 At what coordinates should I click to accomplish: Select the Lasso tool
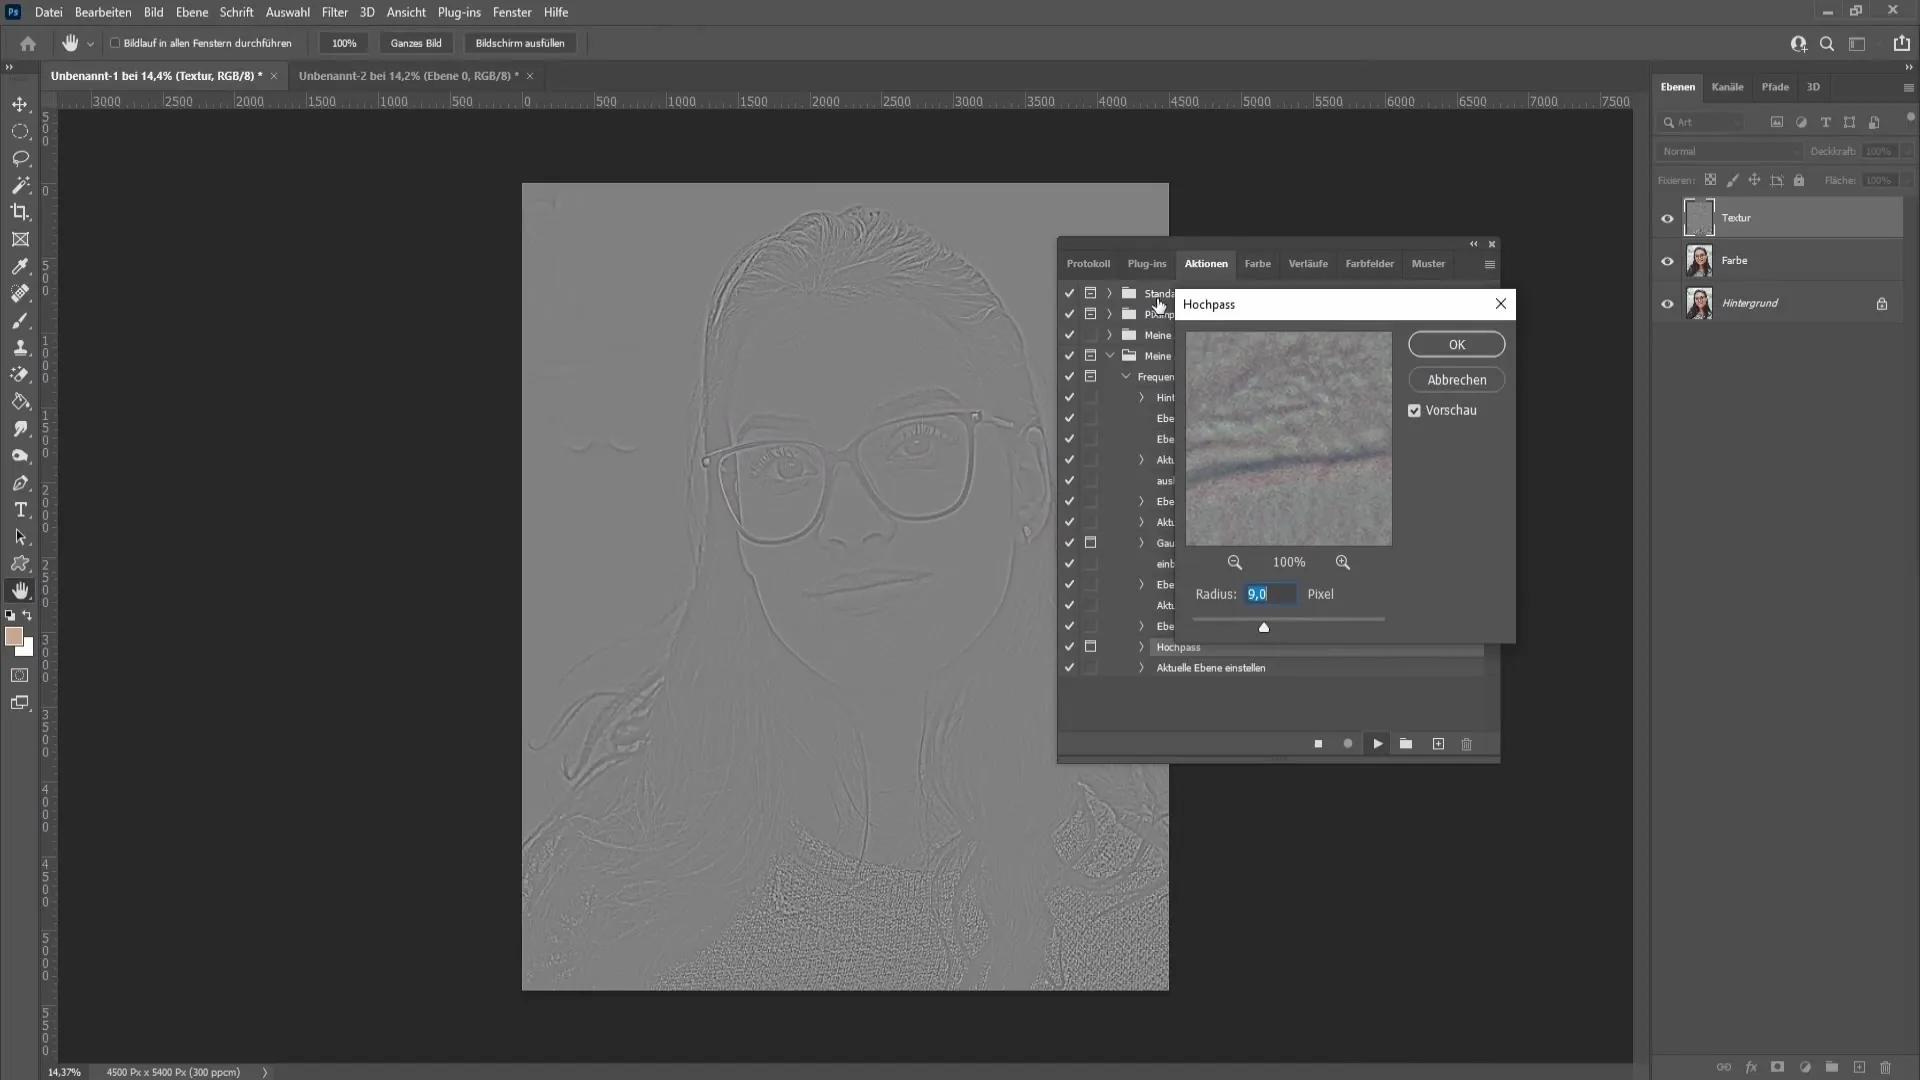point(20,158)
